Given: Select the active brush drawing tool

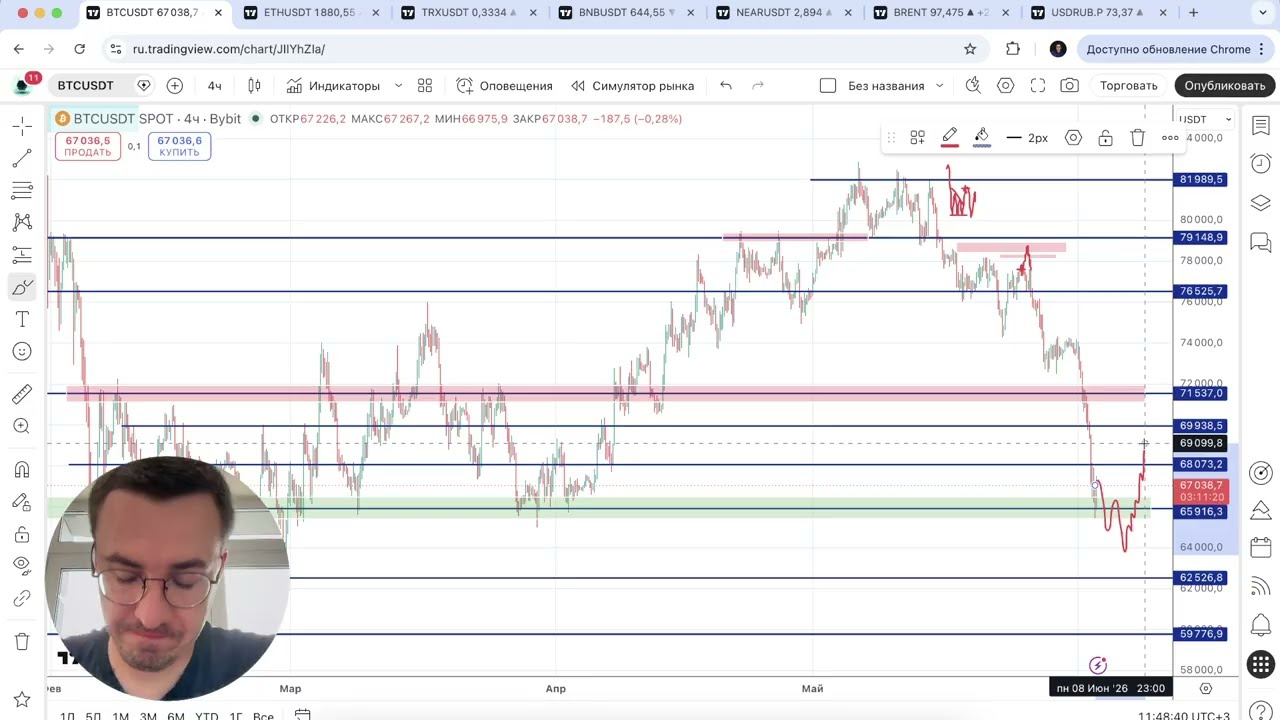Looking at the screenshot, I should [x=22, y=287].
